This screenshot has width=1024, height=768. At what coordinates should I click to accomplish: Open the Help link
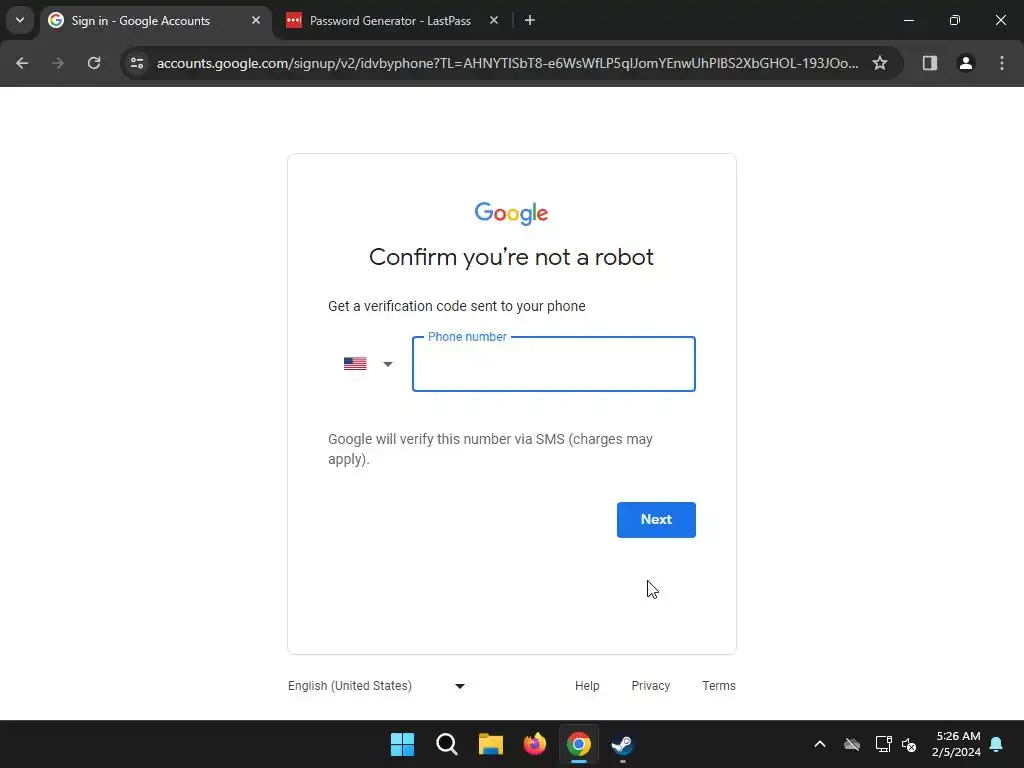(x=587, y=686)
